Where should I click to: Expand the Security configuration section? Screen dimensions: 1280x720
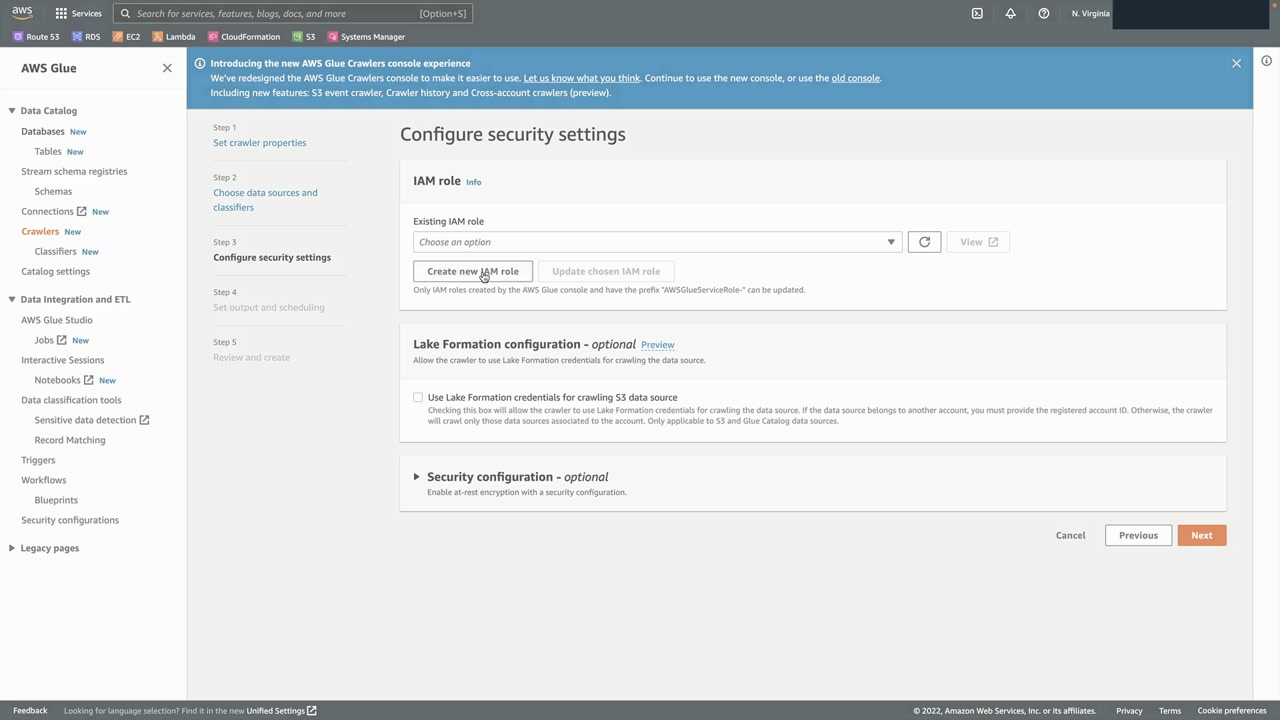pos(416,477)
